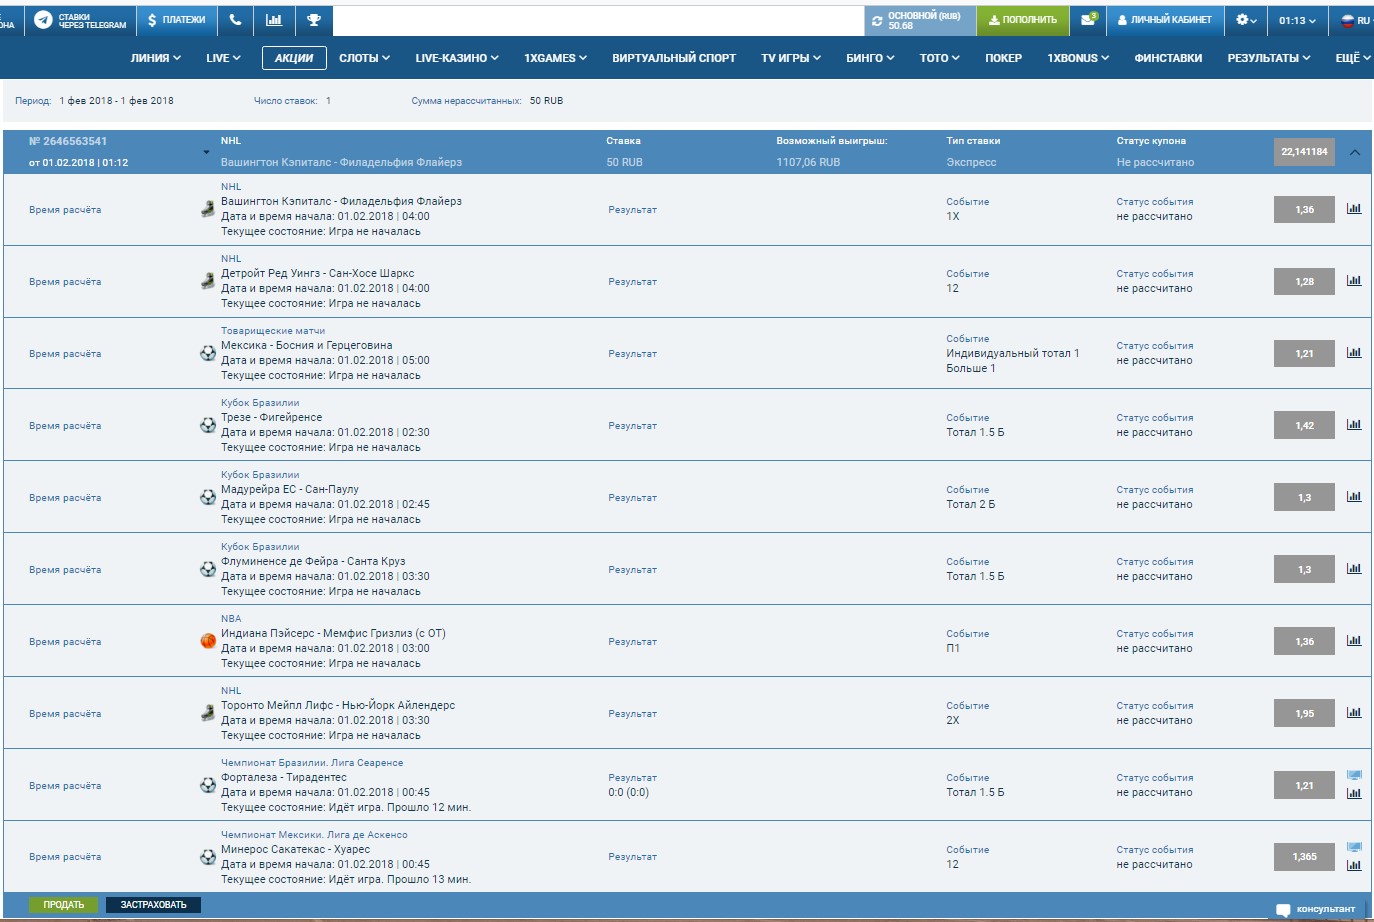1374x922 pixels.
Task: Click the trophy icon in top bar
Action: 314,20
